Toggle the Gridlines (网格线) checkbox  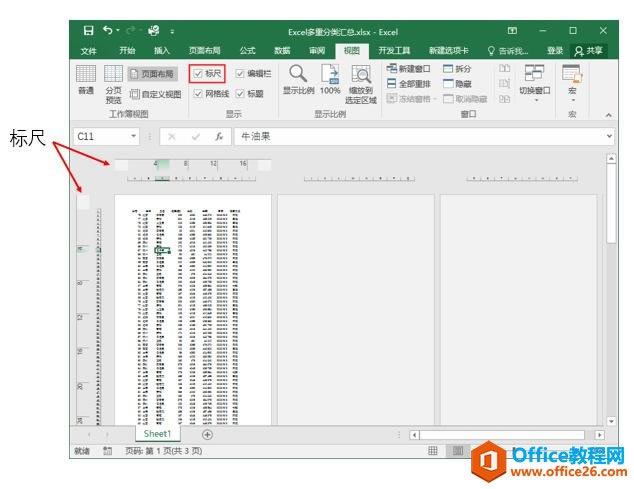point(211,94)
